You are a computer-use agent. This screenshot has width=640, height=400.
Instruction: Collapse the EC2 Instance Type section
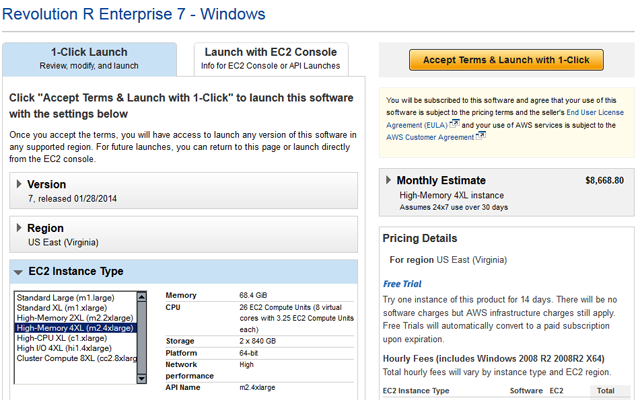[18, 272]
